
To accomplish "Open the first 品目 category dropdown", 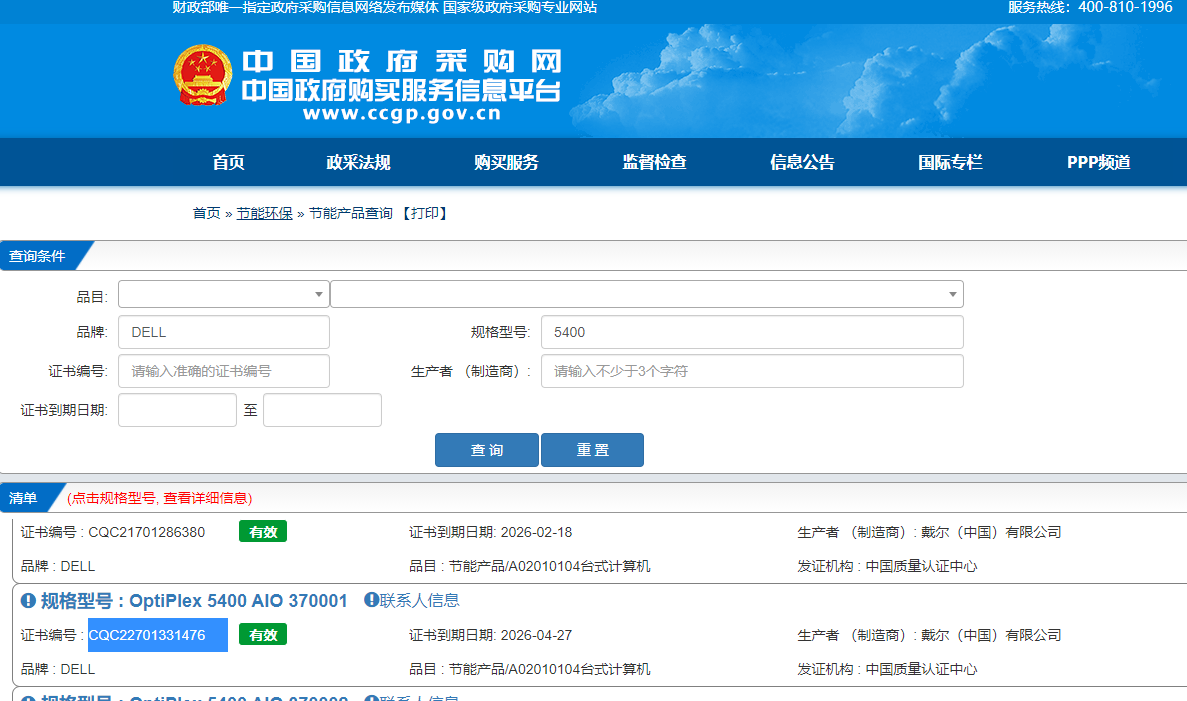I will coord(223,294).
